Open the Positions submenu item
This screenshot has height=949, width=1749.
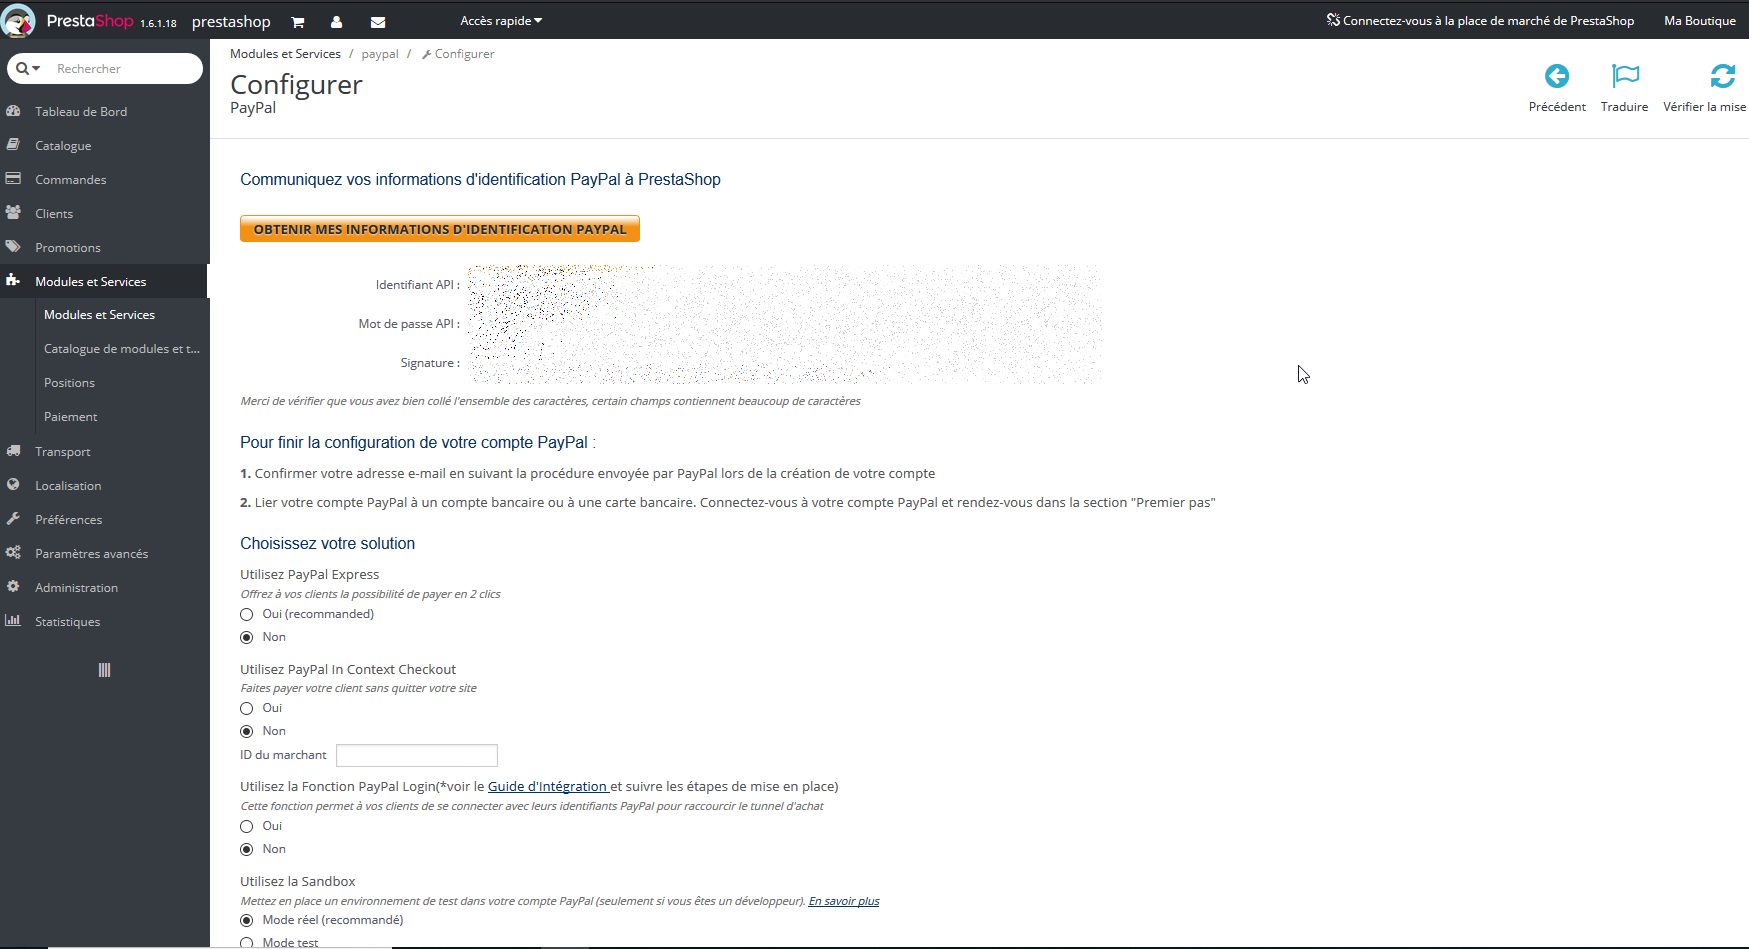click(x=69, y=383)
